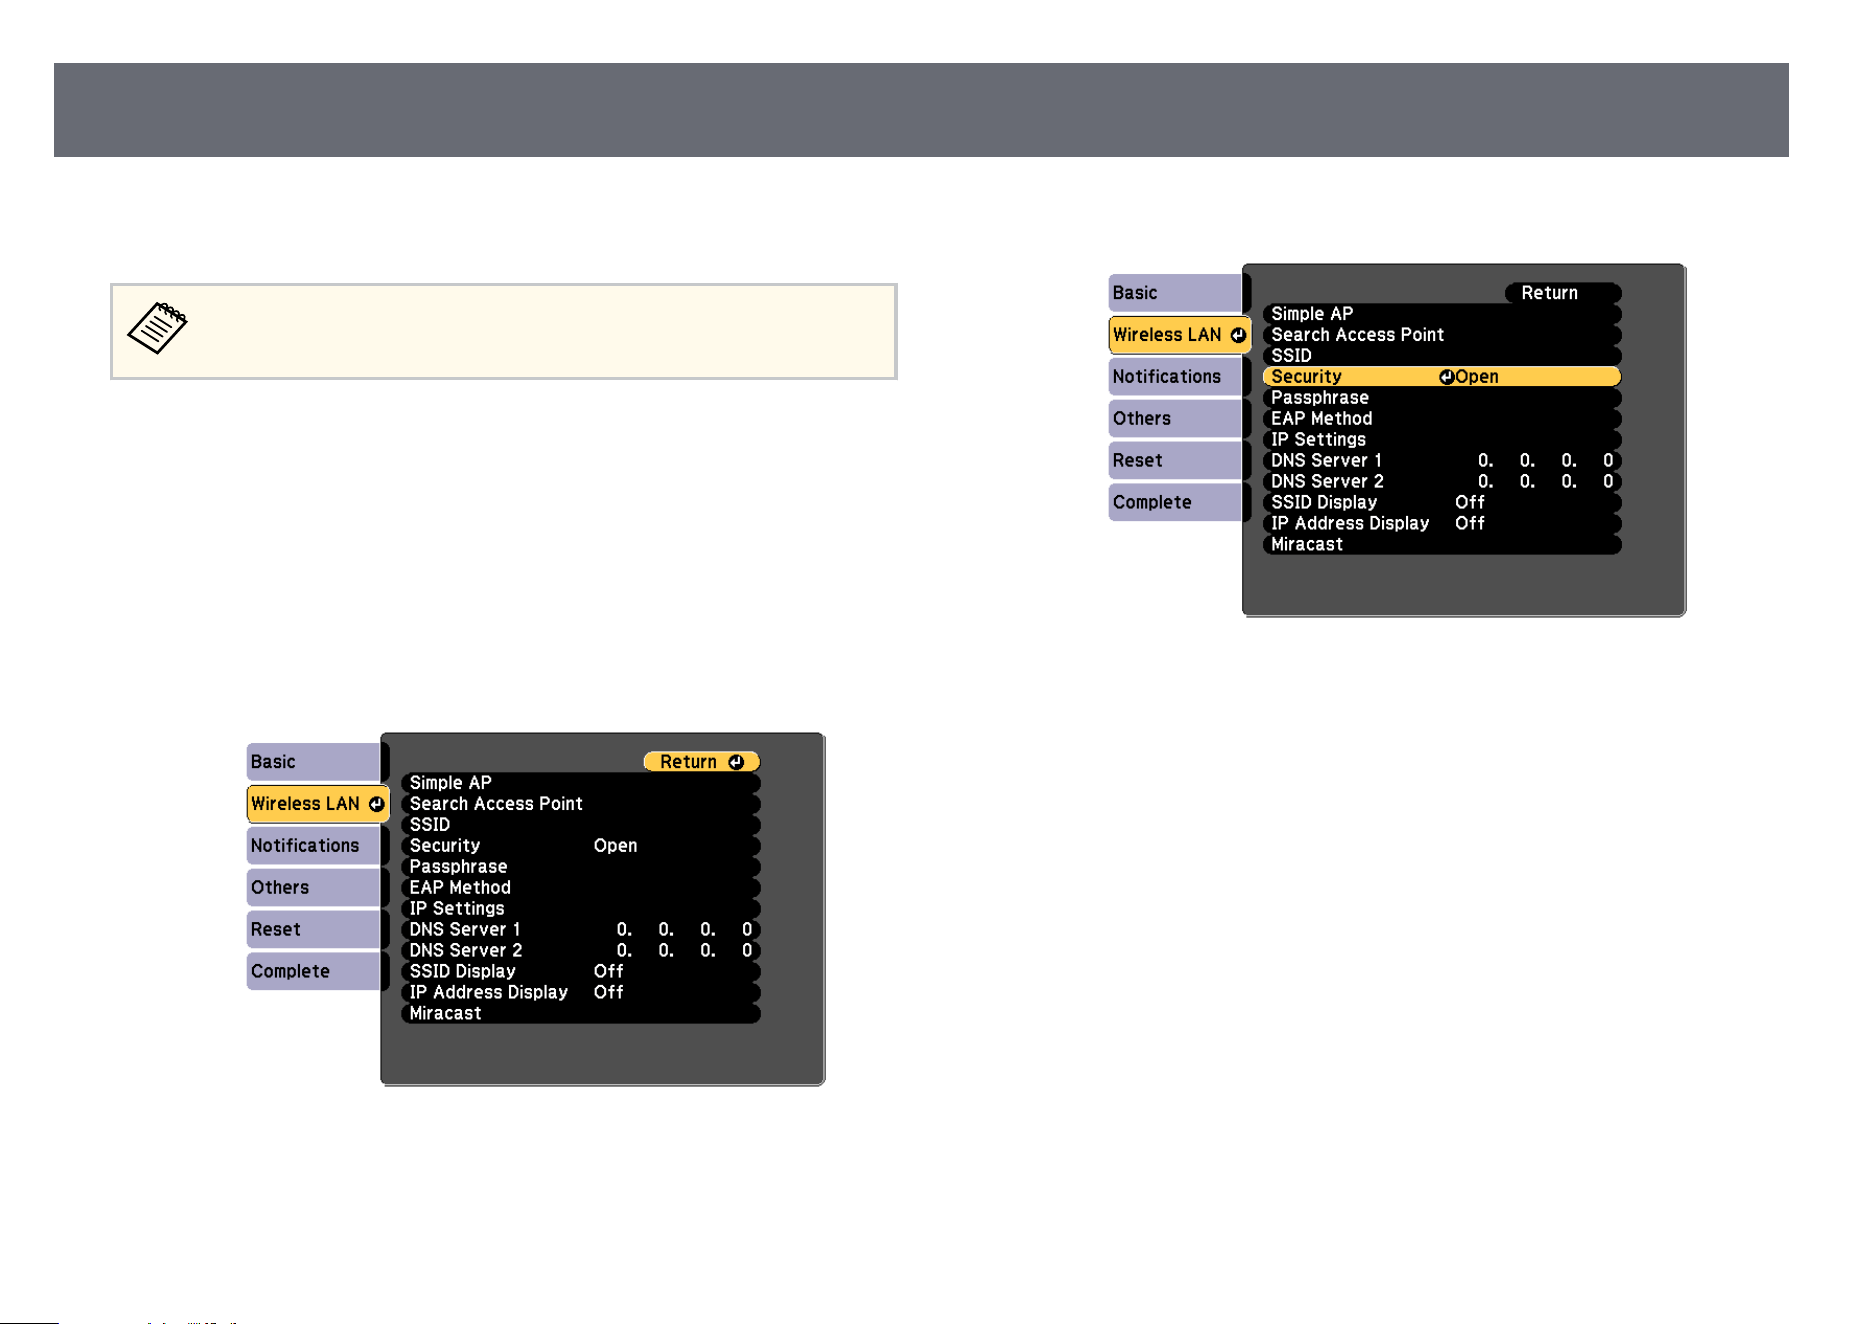Open Search Access Point in the upper-right menu
This screenshot has width=1872, height=1324.
1442,335
